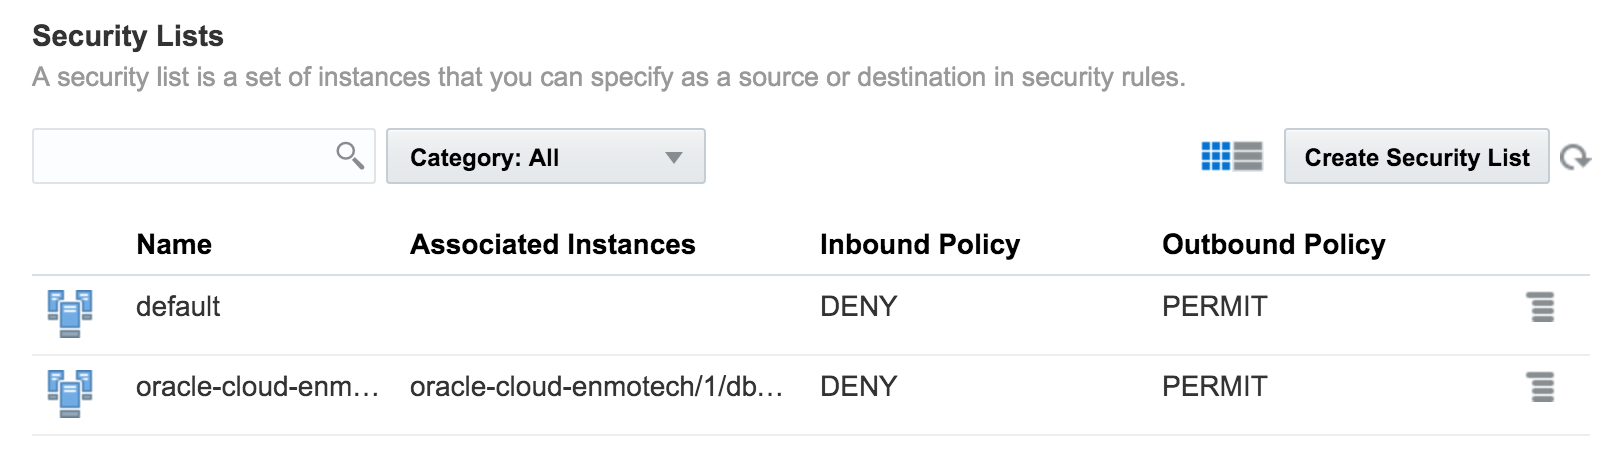Select the oracle-cloud-enm… security list name

[x=257, y=386]
